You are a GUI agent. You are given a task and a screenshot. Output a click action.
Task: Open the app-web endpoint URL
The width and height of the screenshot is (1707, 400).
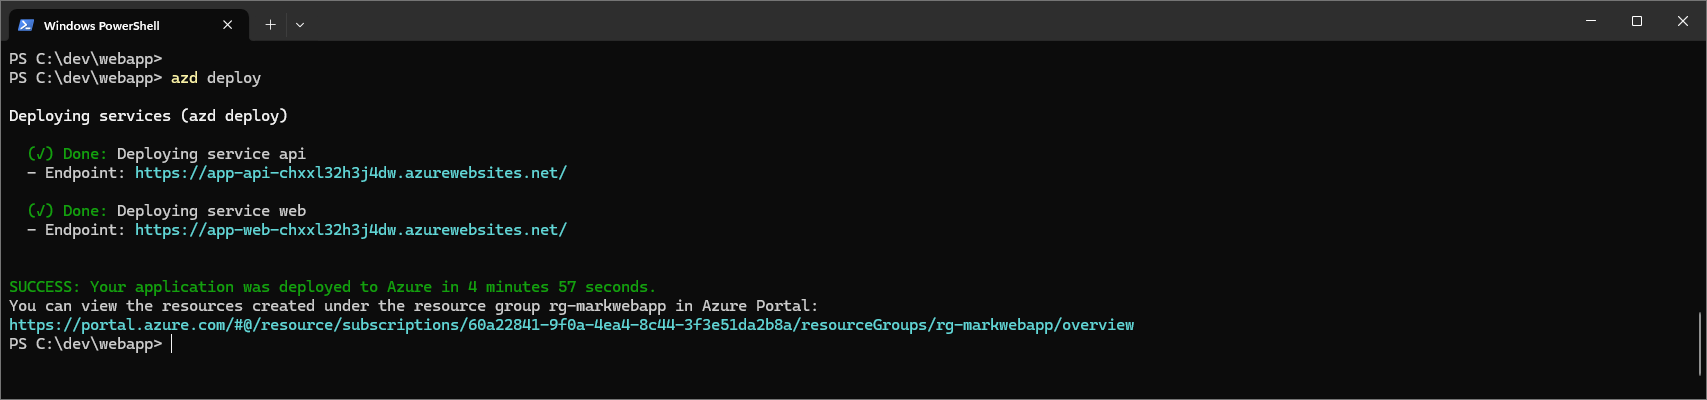point(350,230)
